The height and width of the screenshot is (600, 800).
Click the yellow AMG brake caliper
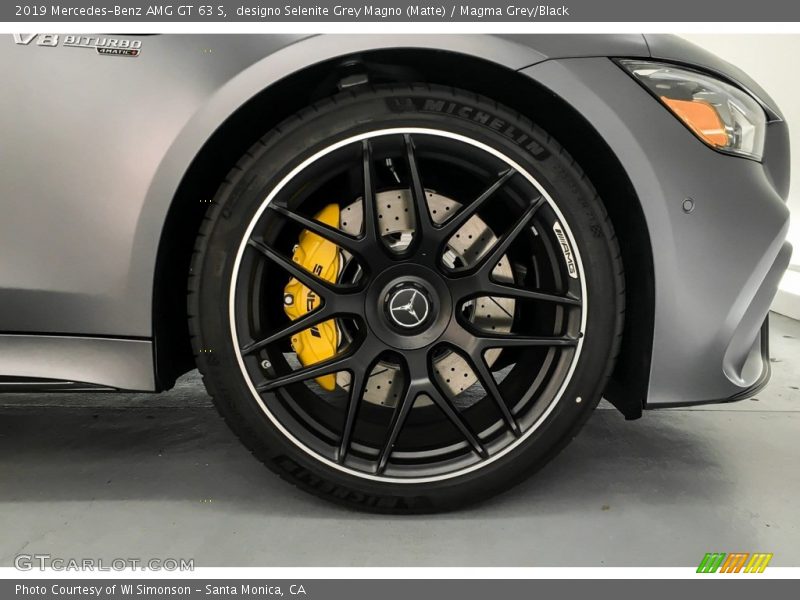click(x=314, y=298)
